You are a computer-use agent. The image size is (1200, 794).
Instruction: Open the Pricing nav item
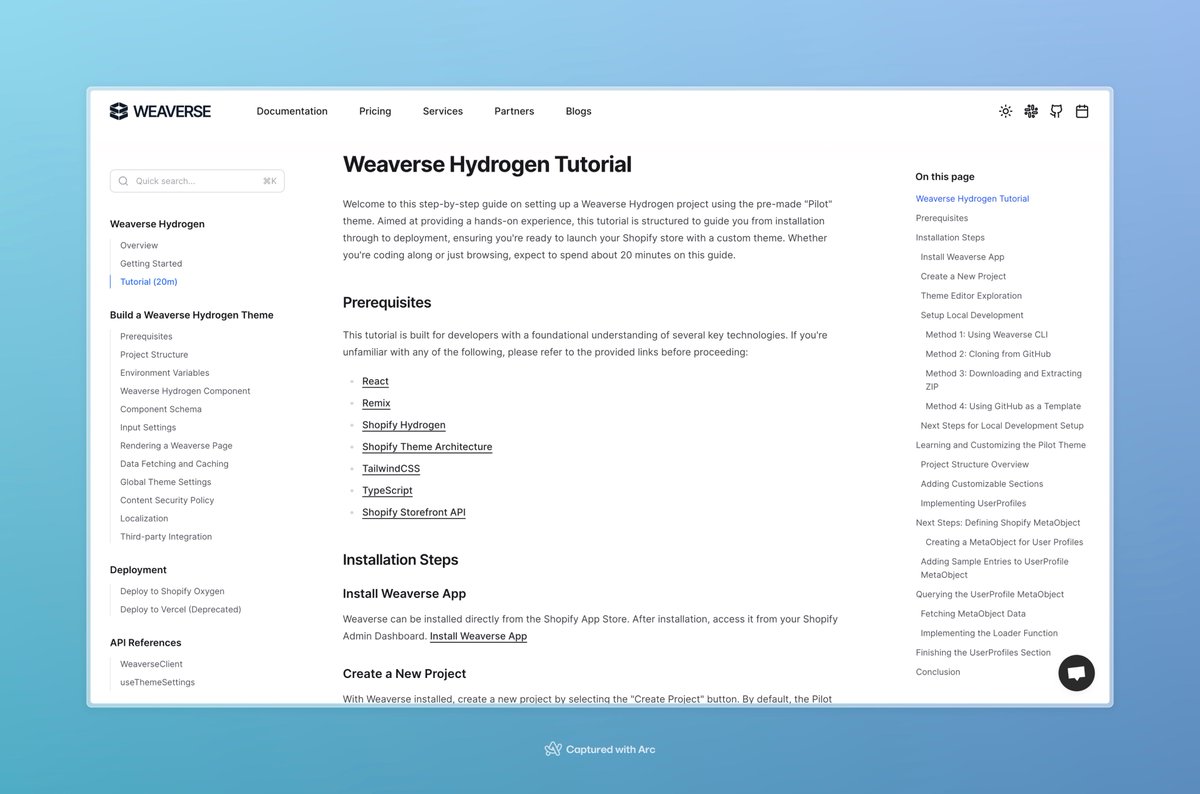375,111
